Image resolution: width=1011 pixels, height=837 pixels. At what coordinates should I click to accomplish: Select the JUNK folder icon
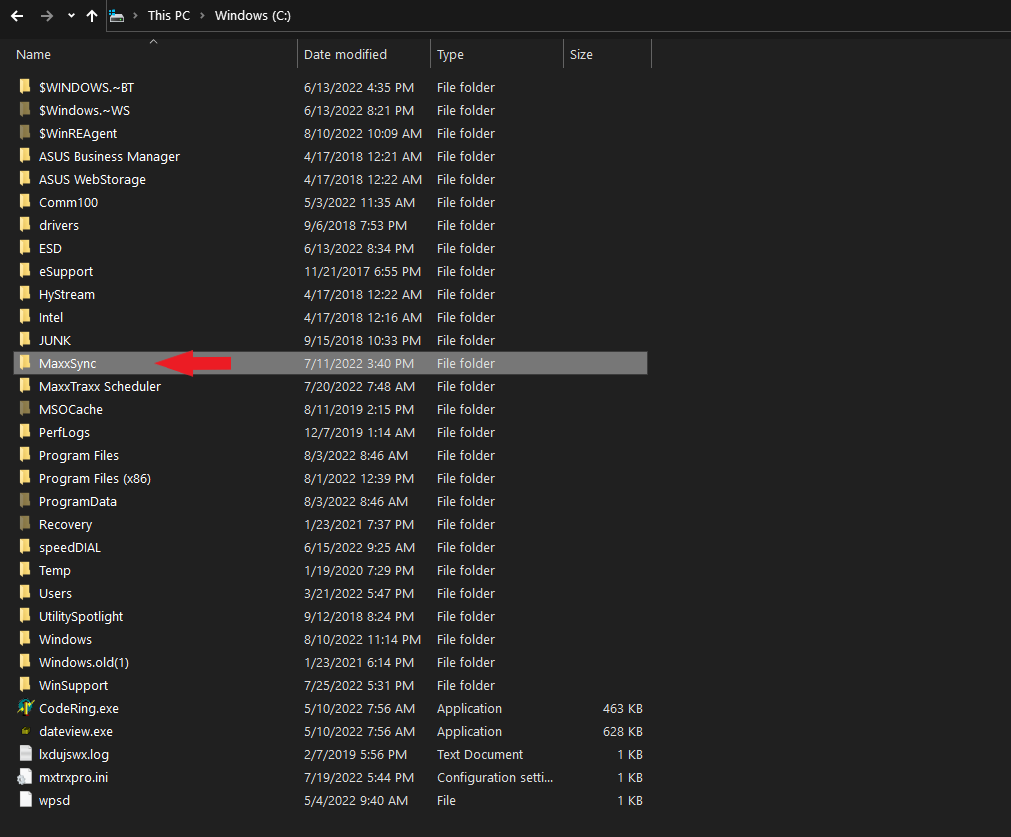[25, 340]
